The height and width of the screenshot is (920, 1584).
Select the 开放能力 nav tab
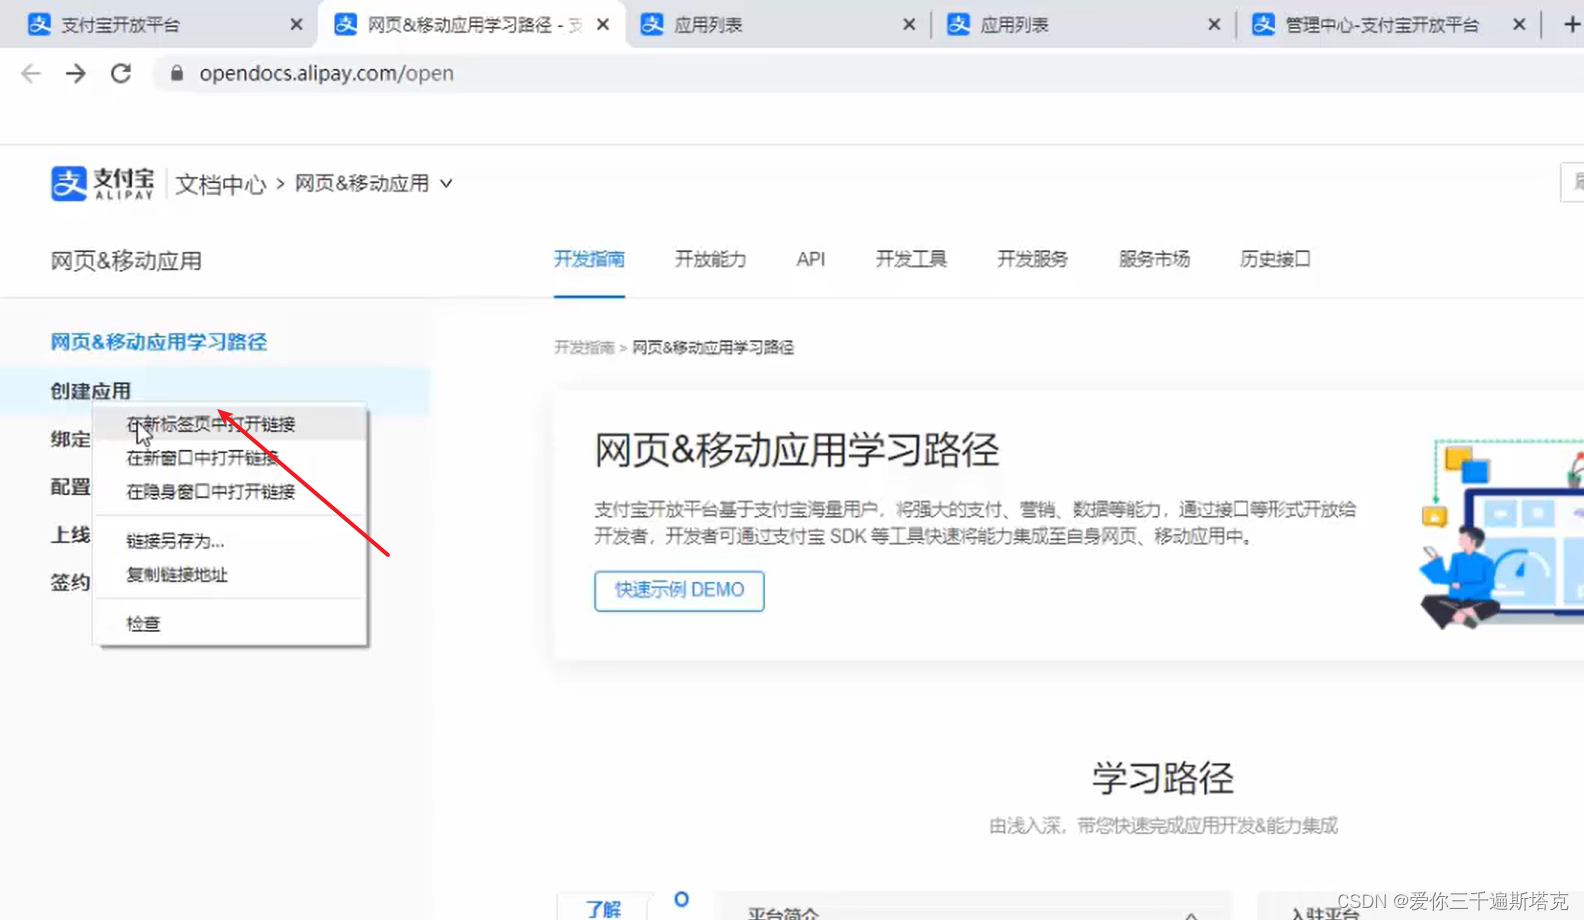coord(710,260)
